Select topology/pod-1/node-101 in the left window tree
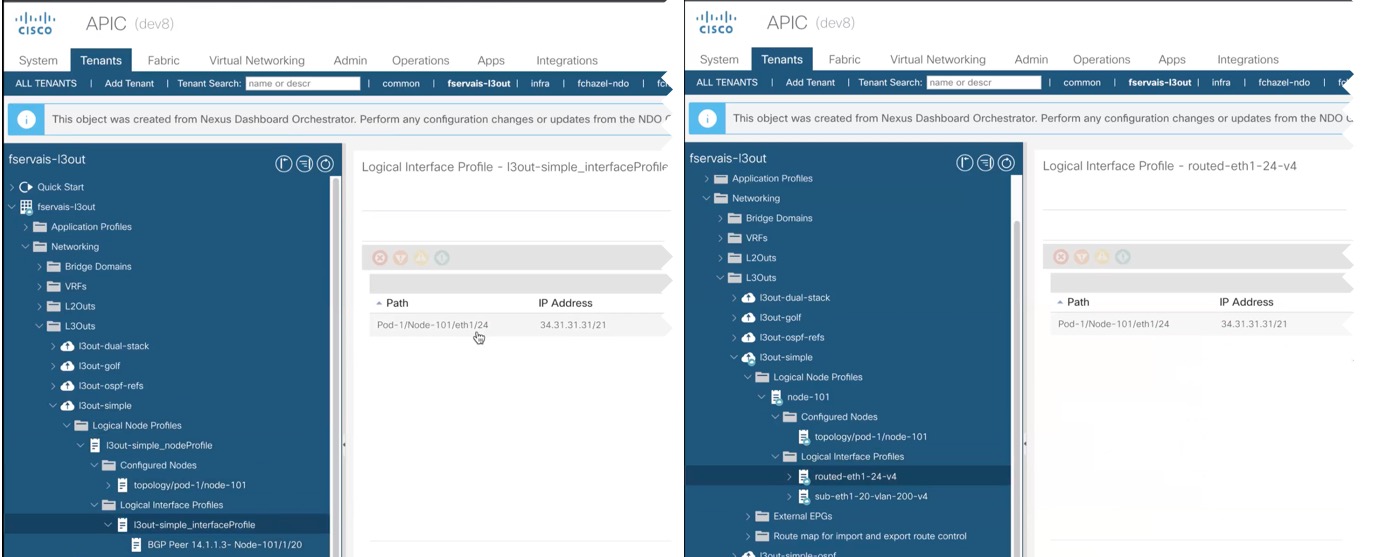This screenshot has width=1377, height=557. pos(190,485)
